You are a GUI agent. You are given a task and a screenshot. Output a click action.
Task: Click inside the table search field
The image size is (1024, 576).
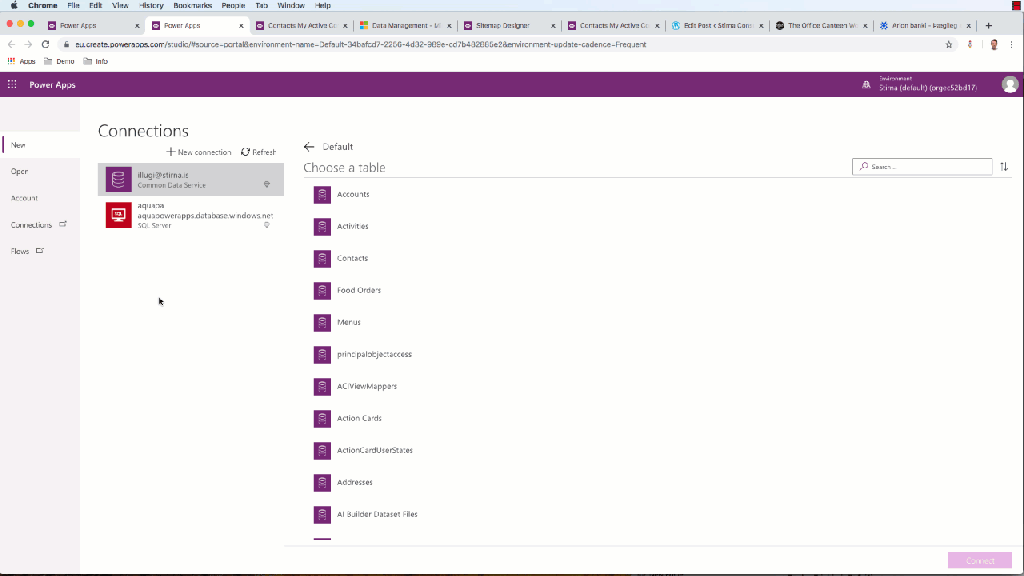point(925,166)
